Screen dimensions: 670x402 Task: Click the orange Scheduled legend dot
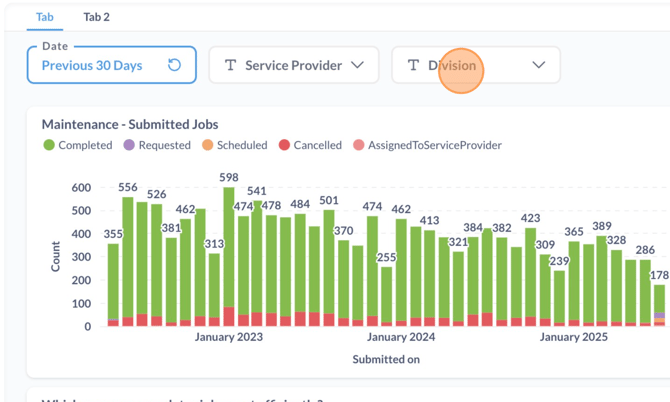click(208, 145)
